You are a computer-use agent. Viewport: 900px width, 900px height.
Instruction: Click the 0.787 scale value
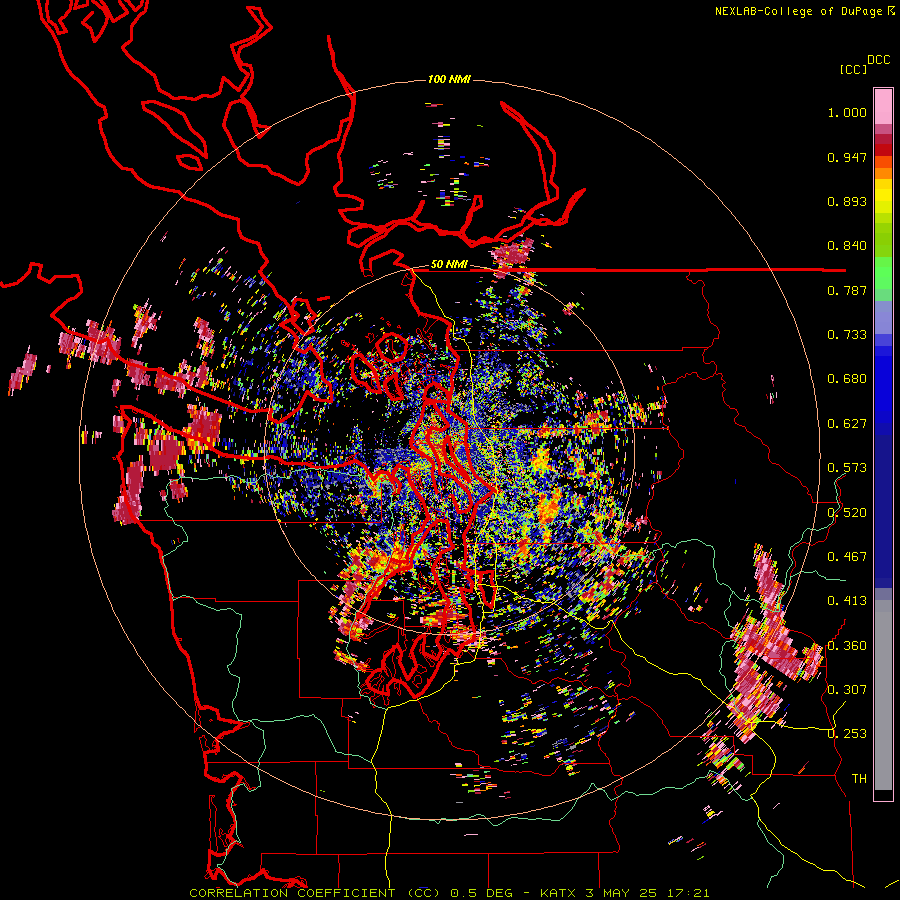847,290
